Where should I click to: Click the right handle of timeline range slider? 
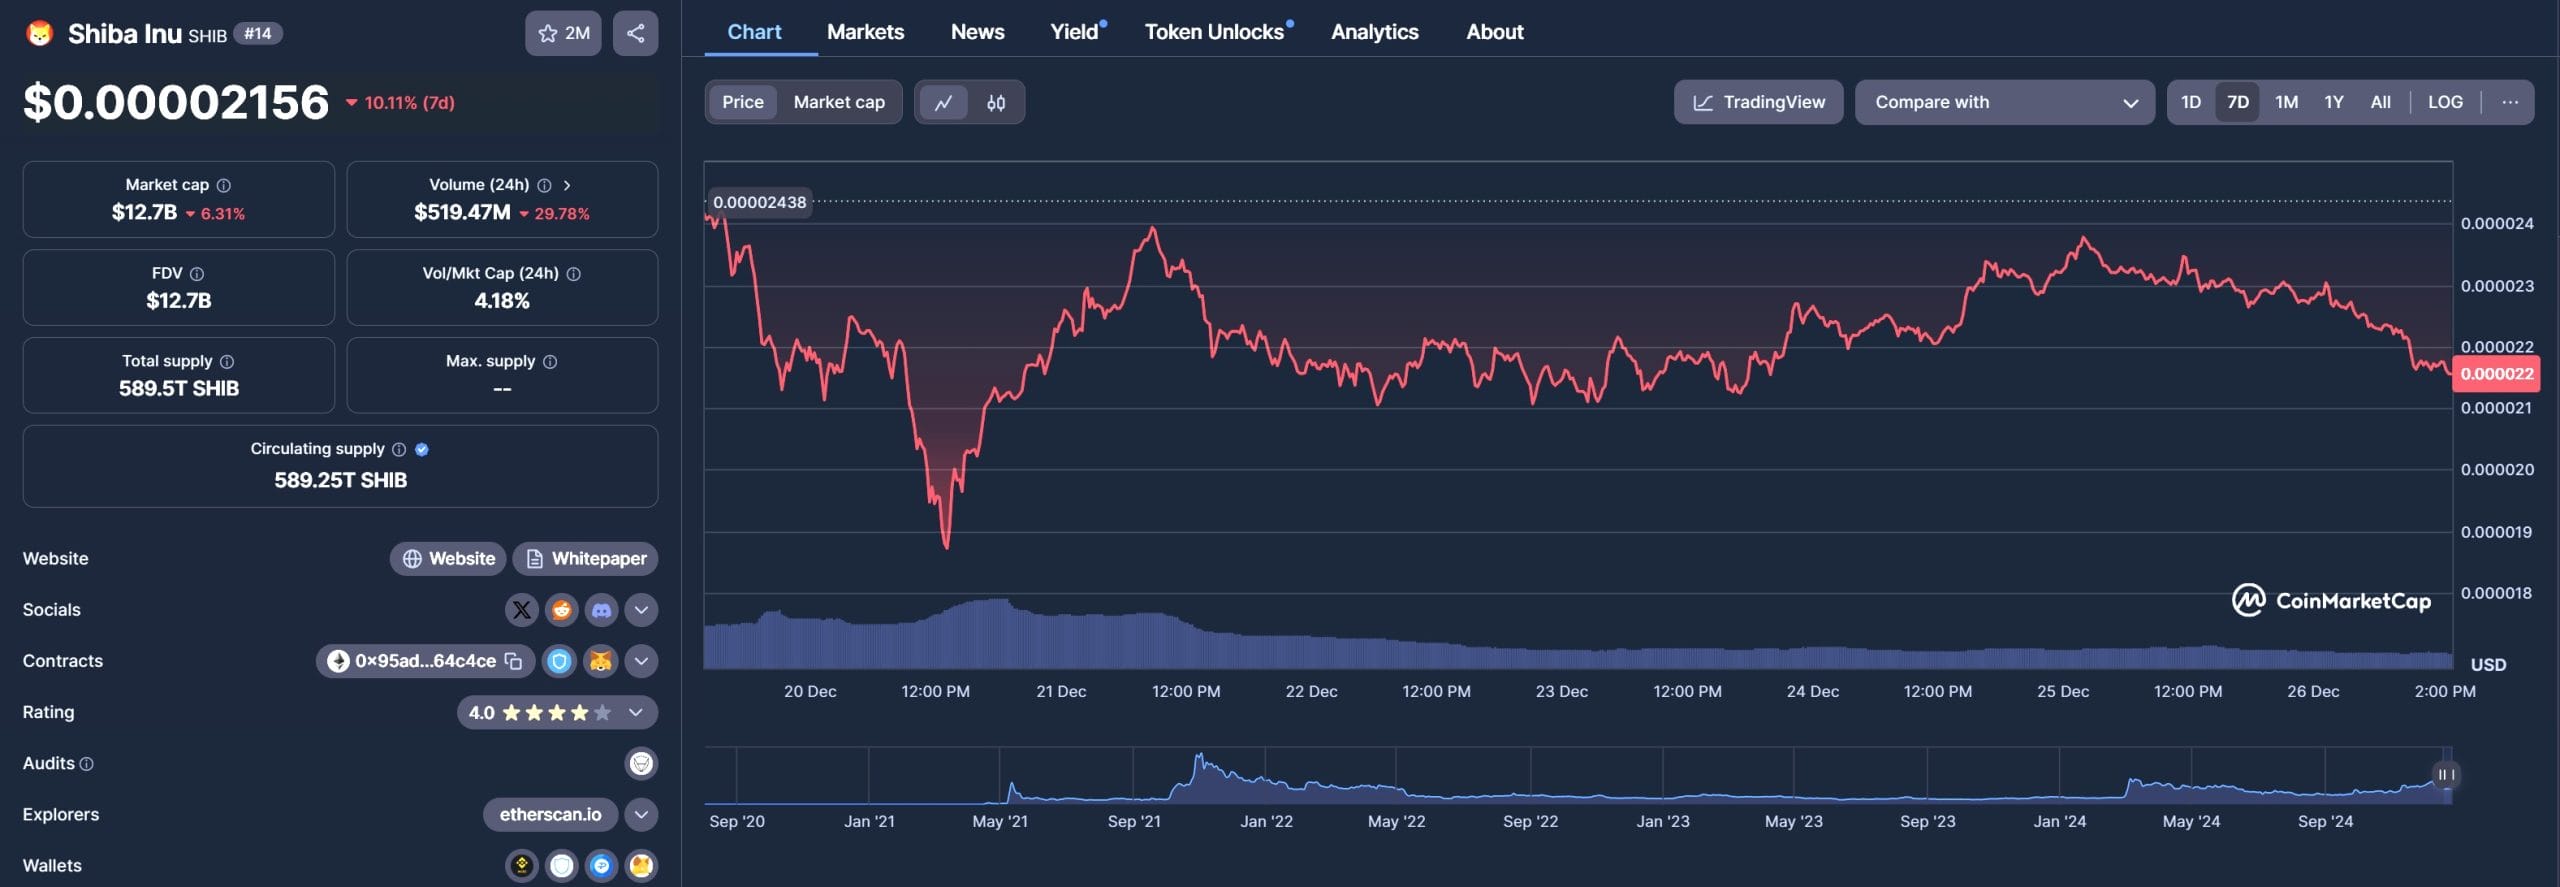(2445, 775)
